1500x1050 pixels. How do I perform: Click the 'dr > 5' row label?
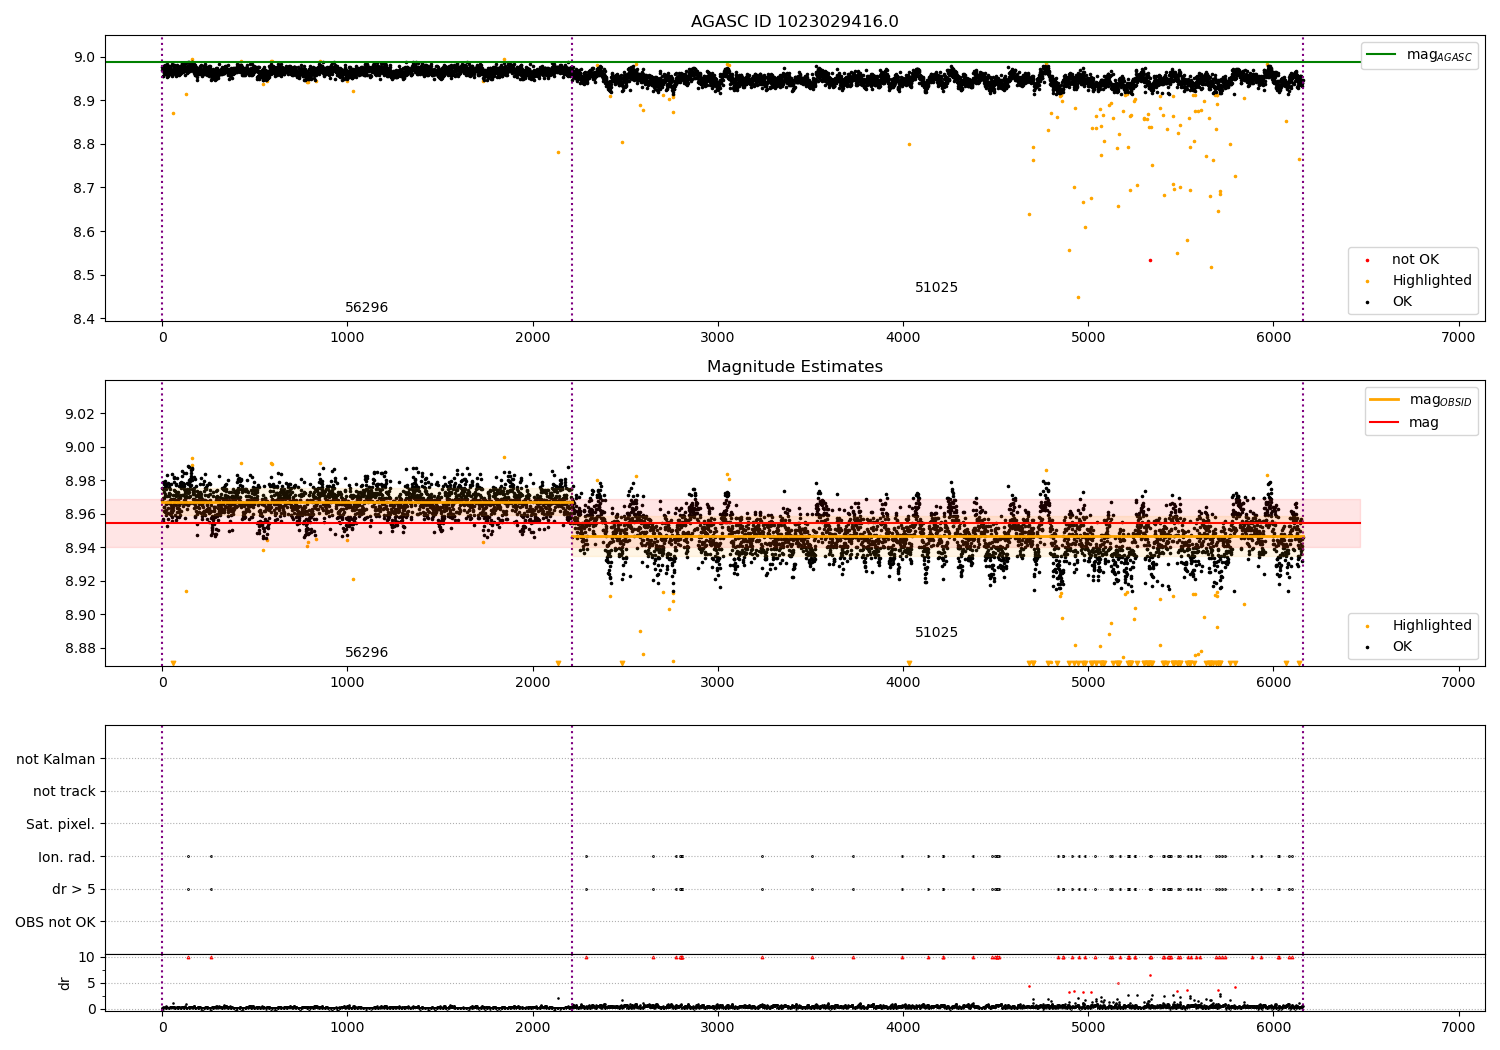click(x=74, y=890)
